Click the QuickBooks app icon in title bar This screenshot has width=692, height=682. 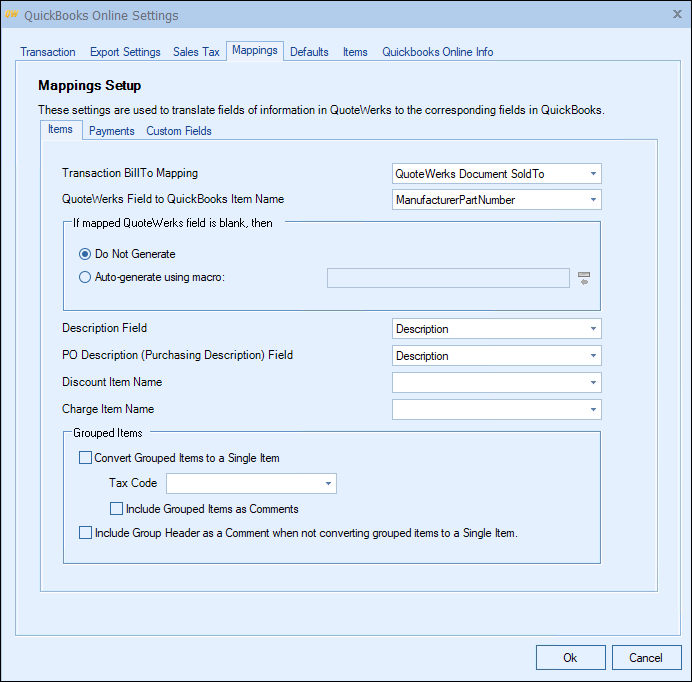coord(12,15)
